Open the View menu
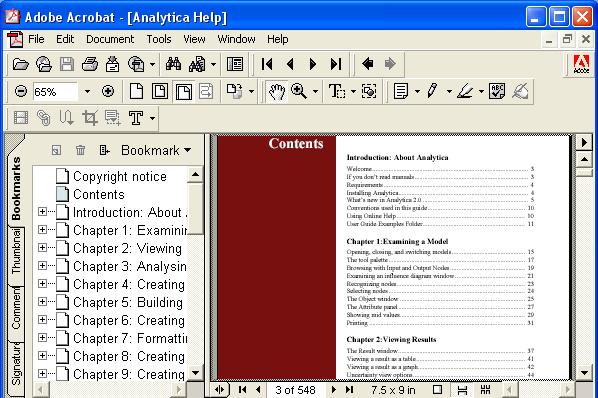 coord(194,39)
